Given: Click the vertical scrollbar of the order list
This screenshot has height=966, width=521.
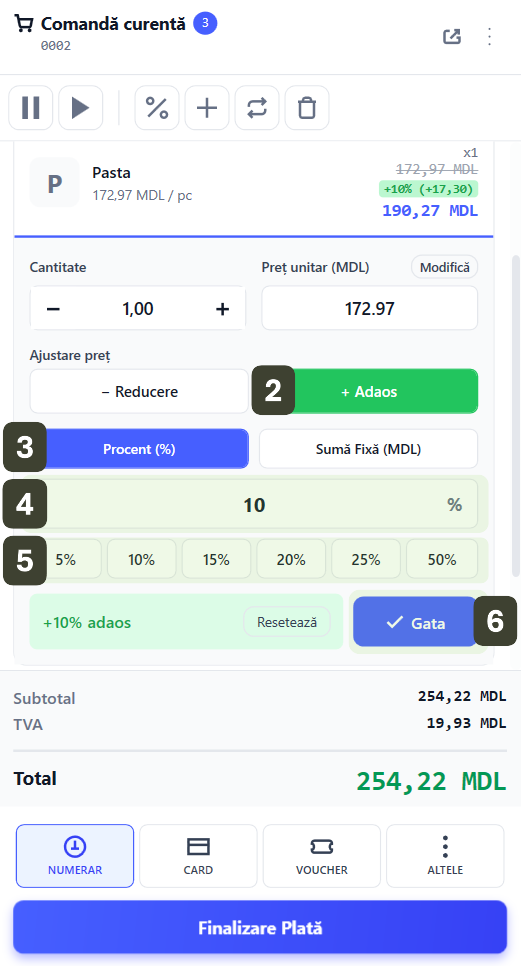Looking at the screenshot, I should tap(516, 416).
